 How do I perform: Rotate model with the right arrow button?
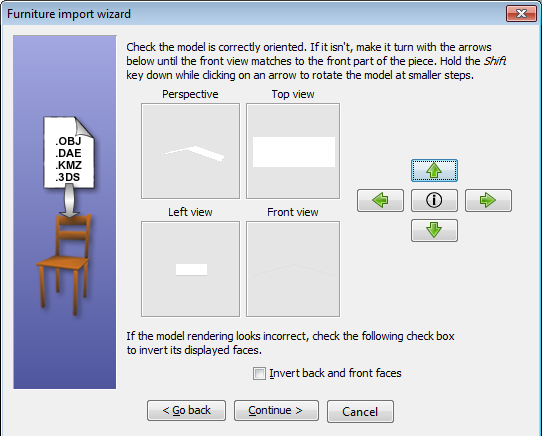[488, 200]
